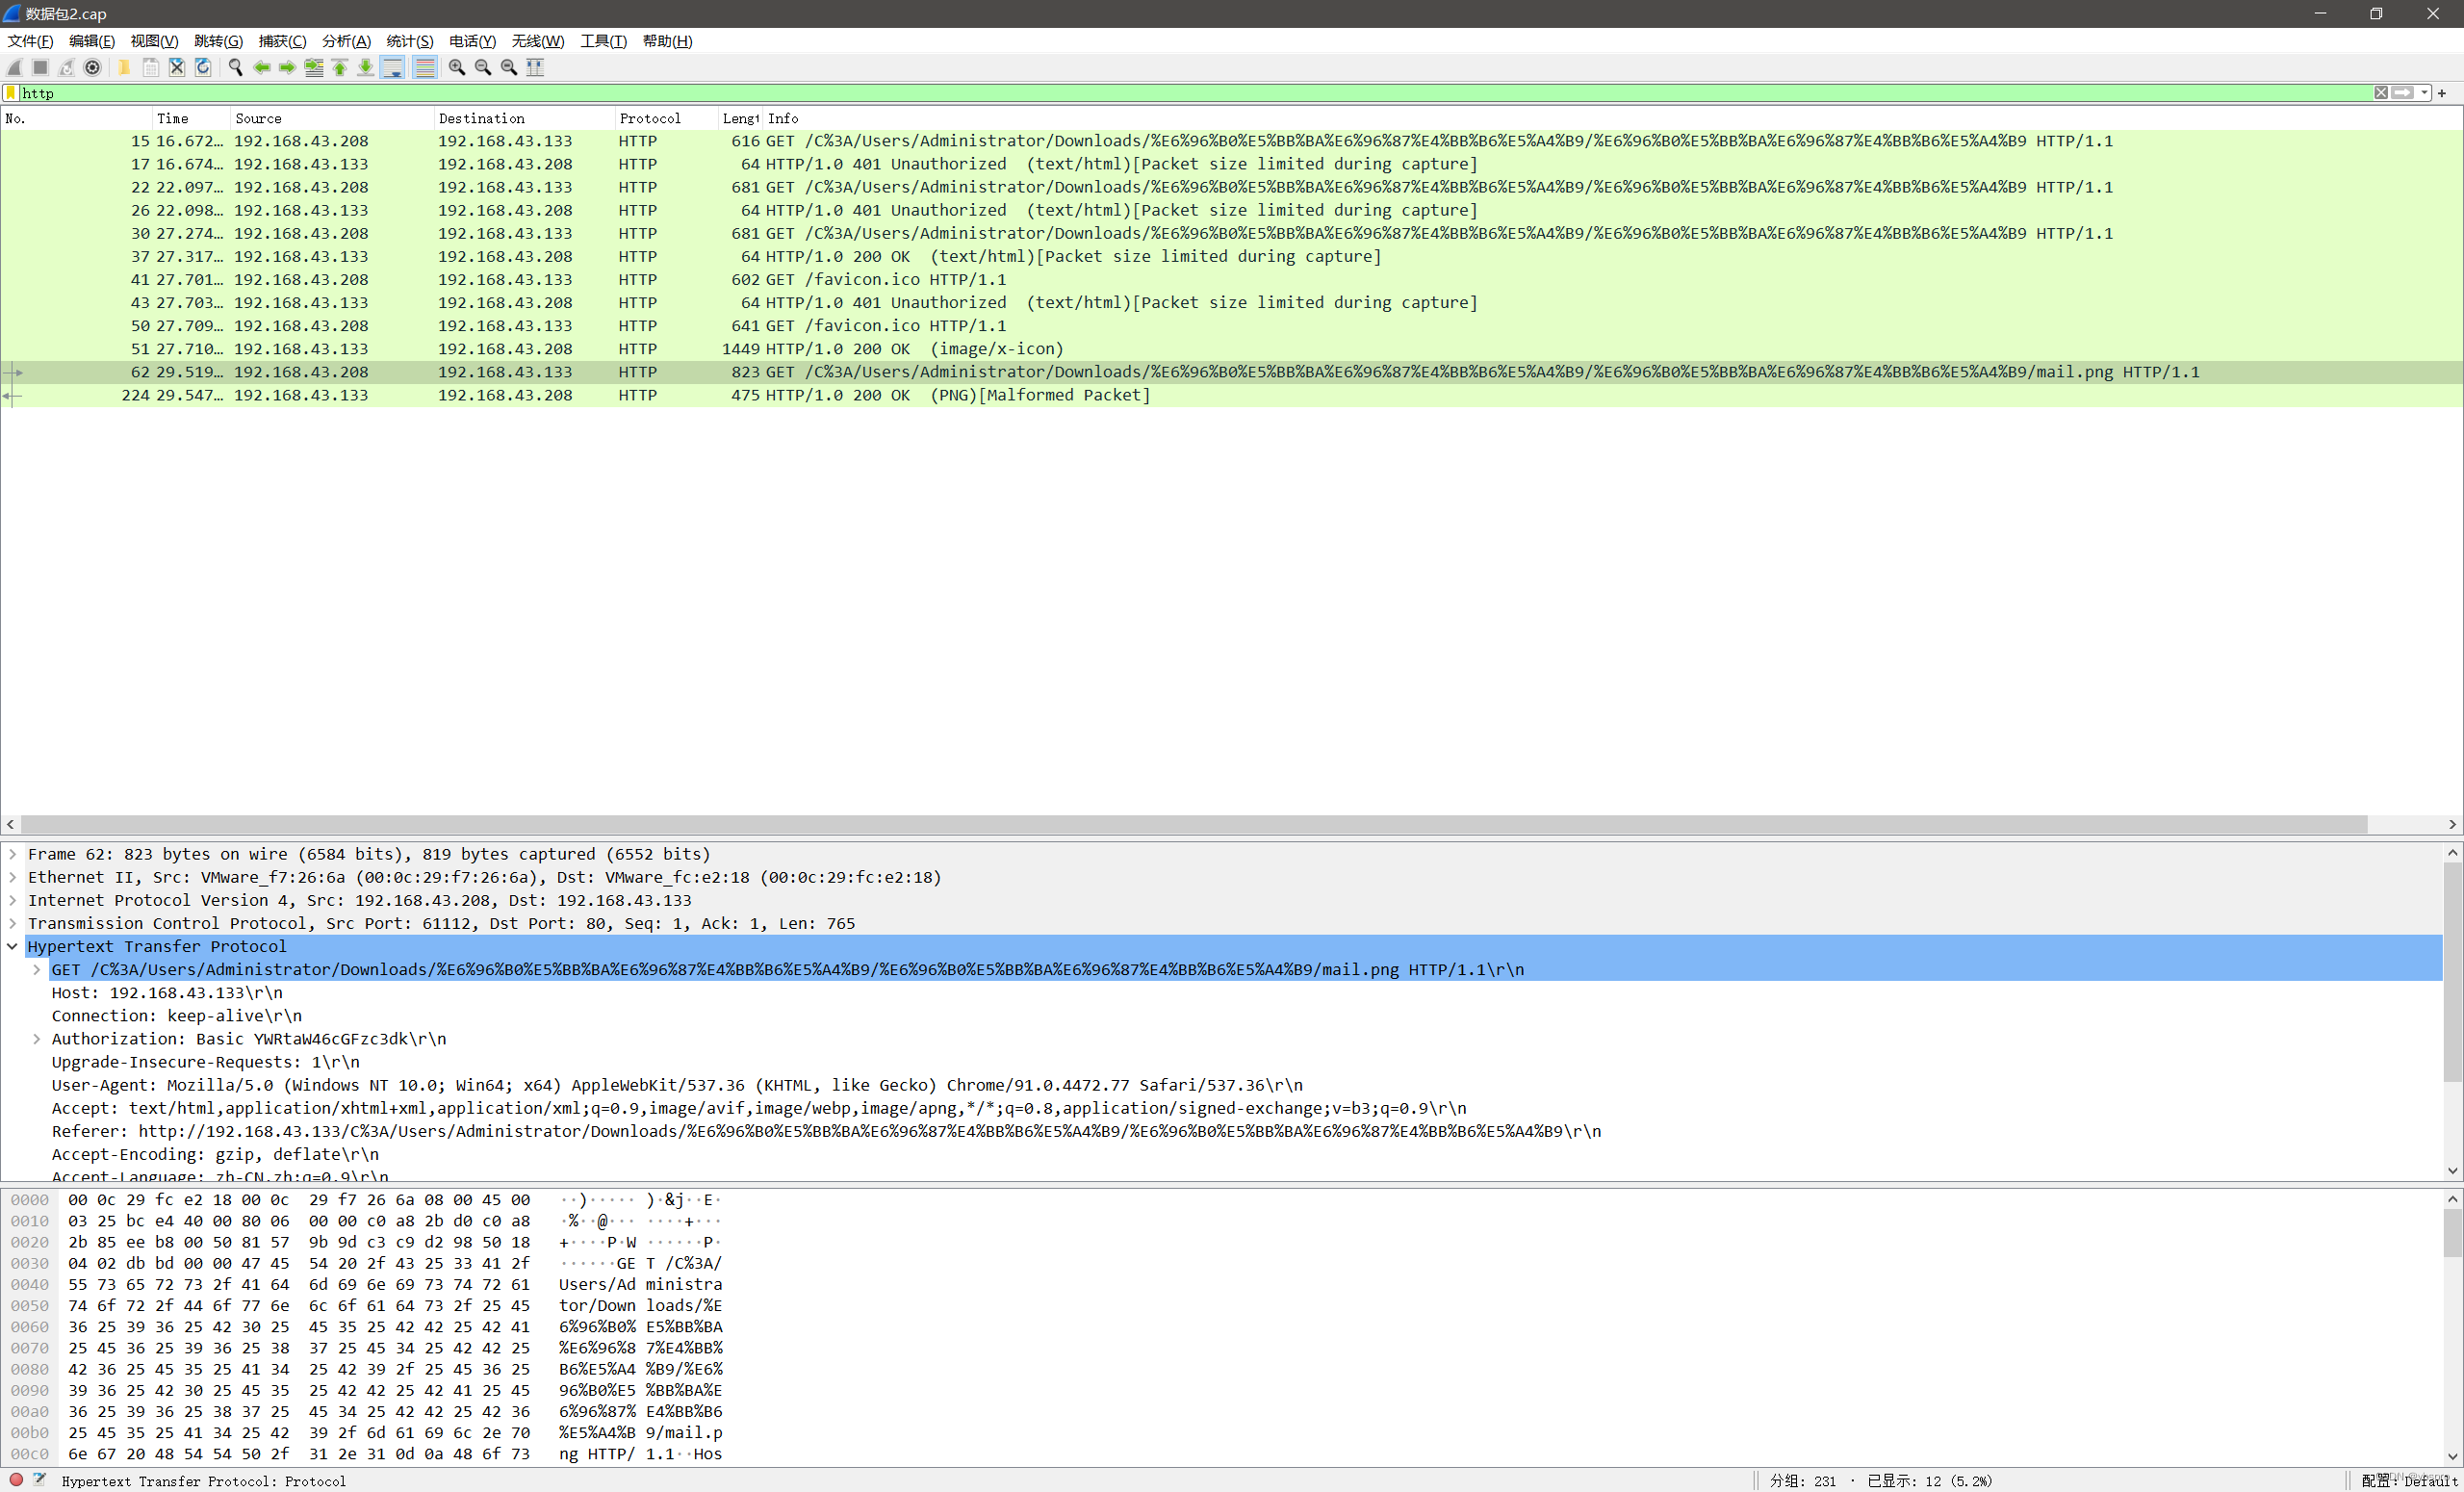Open the 文件(F) menu
The width and height of the screenshot is (2464, 1492).
pos(30,41)
